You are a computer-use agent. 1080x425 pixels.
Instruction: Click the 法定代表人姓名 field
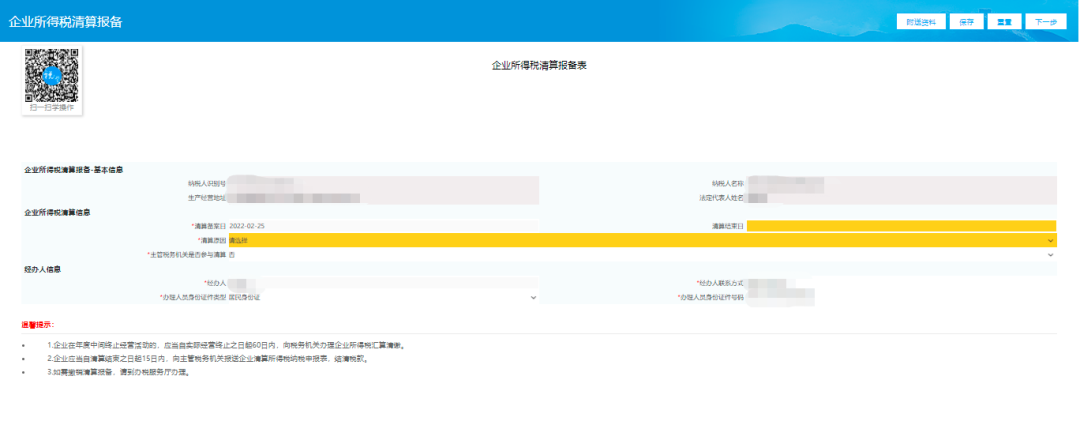click(900, 198)
